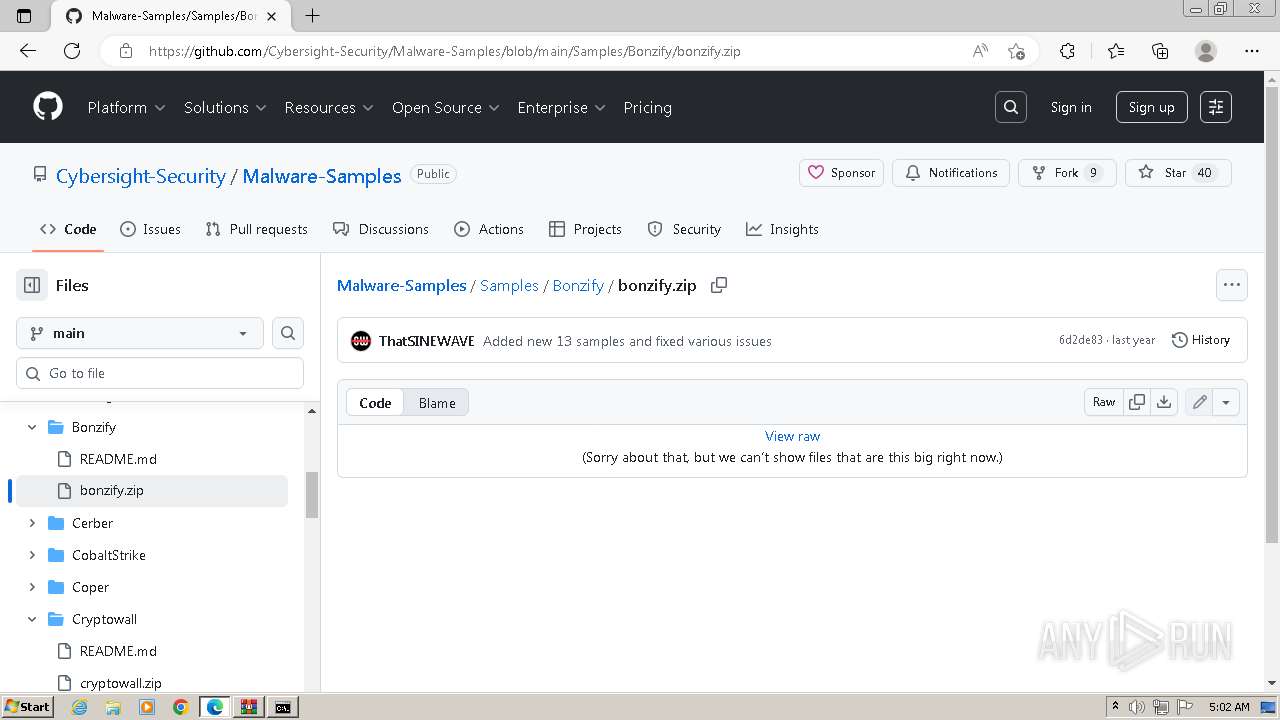Image resolution: width=1280 pixels, height=720 pixels.
Task: Edit file with pencil icon
Action: click(1199, 402)
